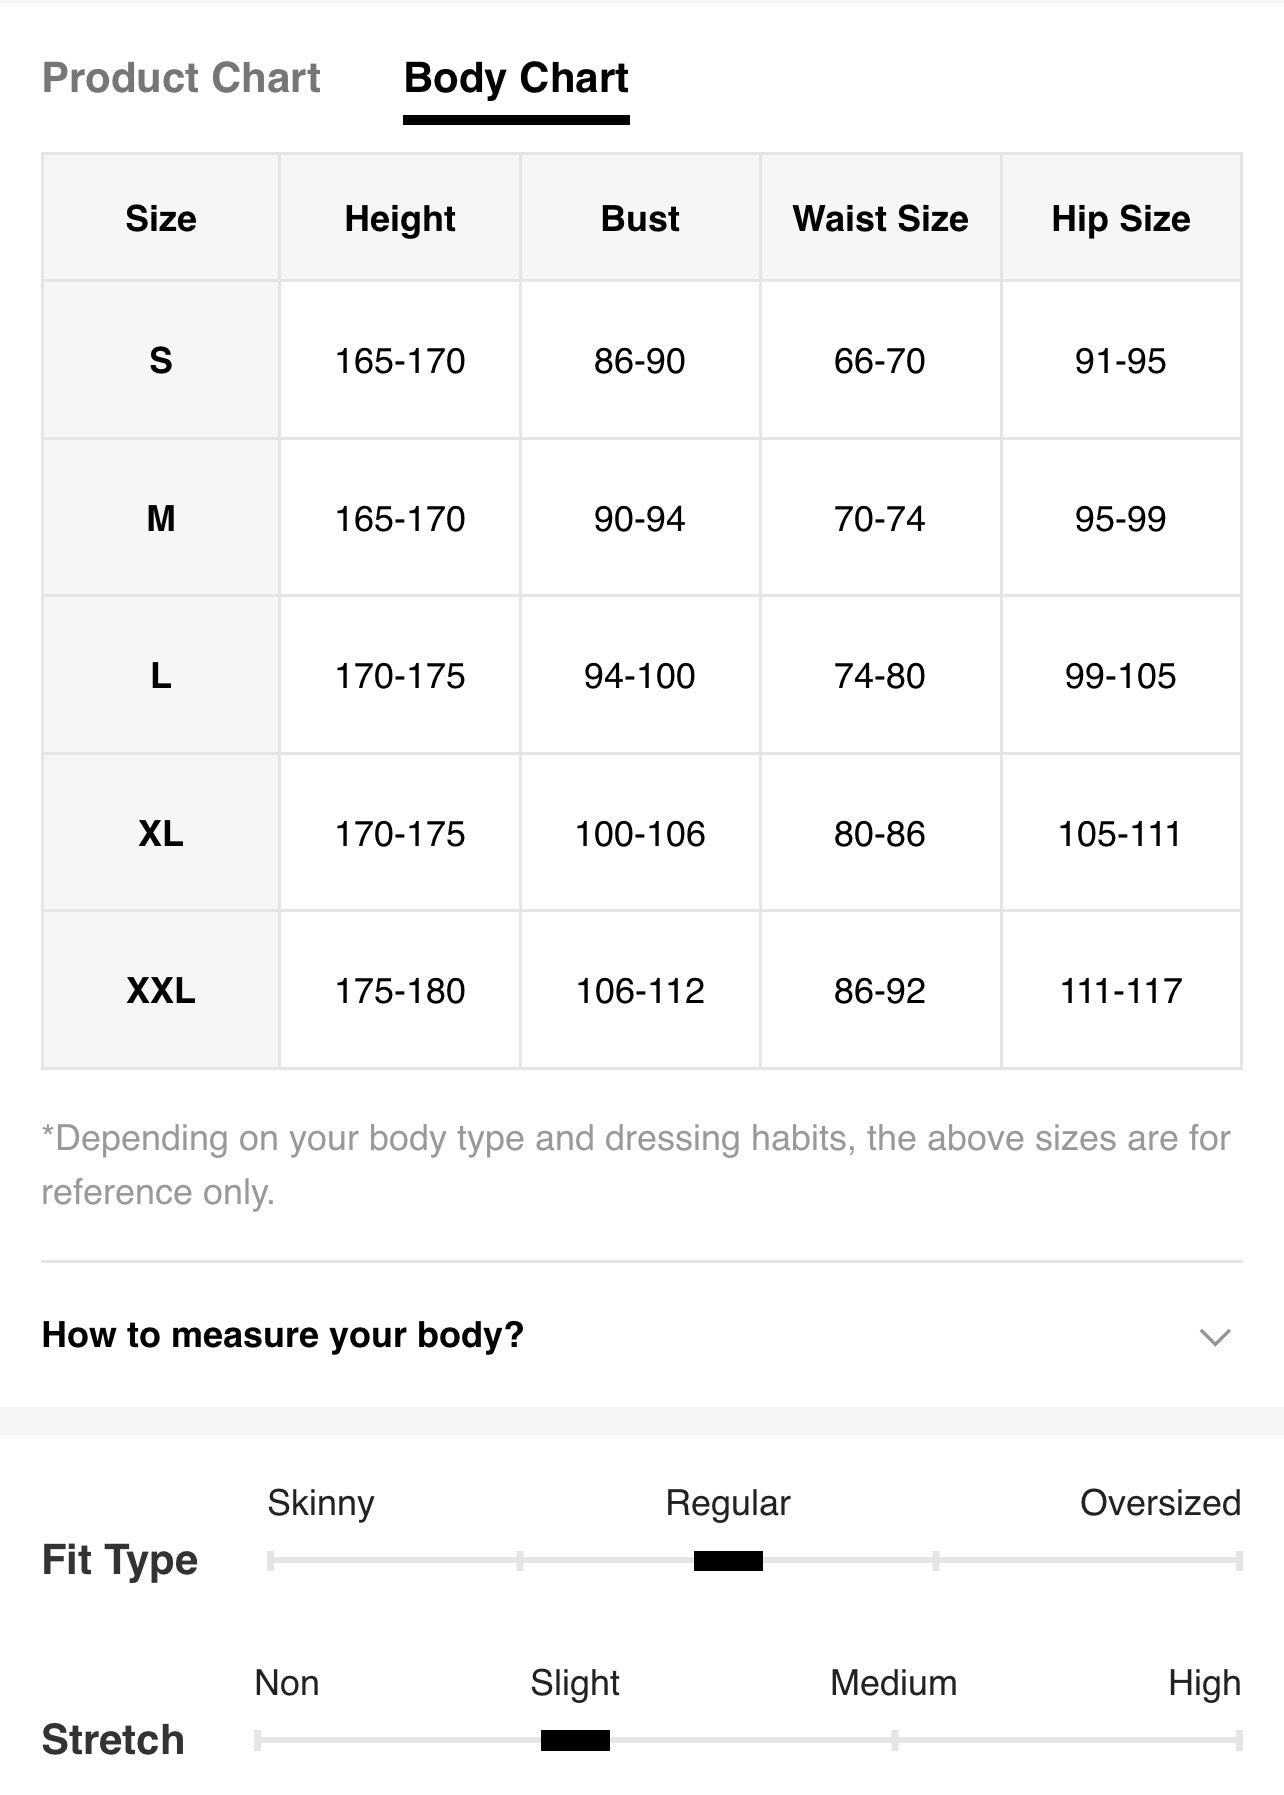Switch to the Product Chart tab
The height and width of the screenshot is (1795, 1284).
tap(181, 78)
